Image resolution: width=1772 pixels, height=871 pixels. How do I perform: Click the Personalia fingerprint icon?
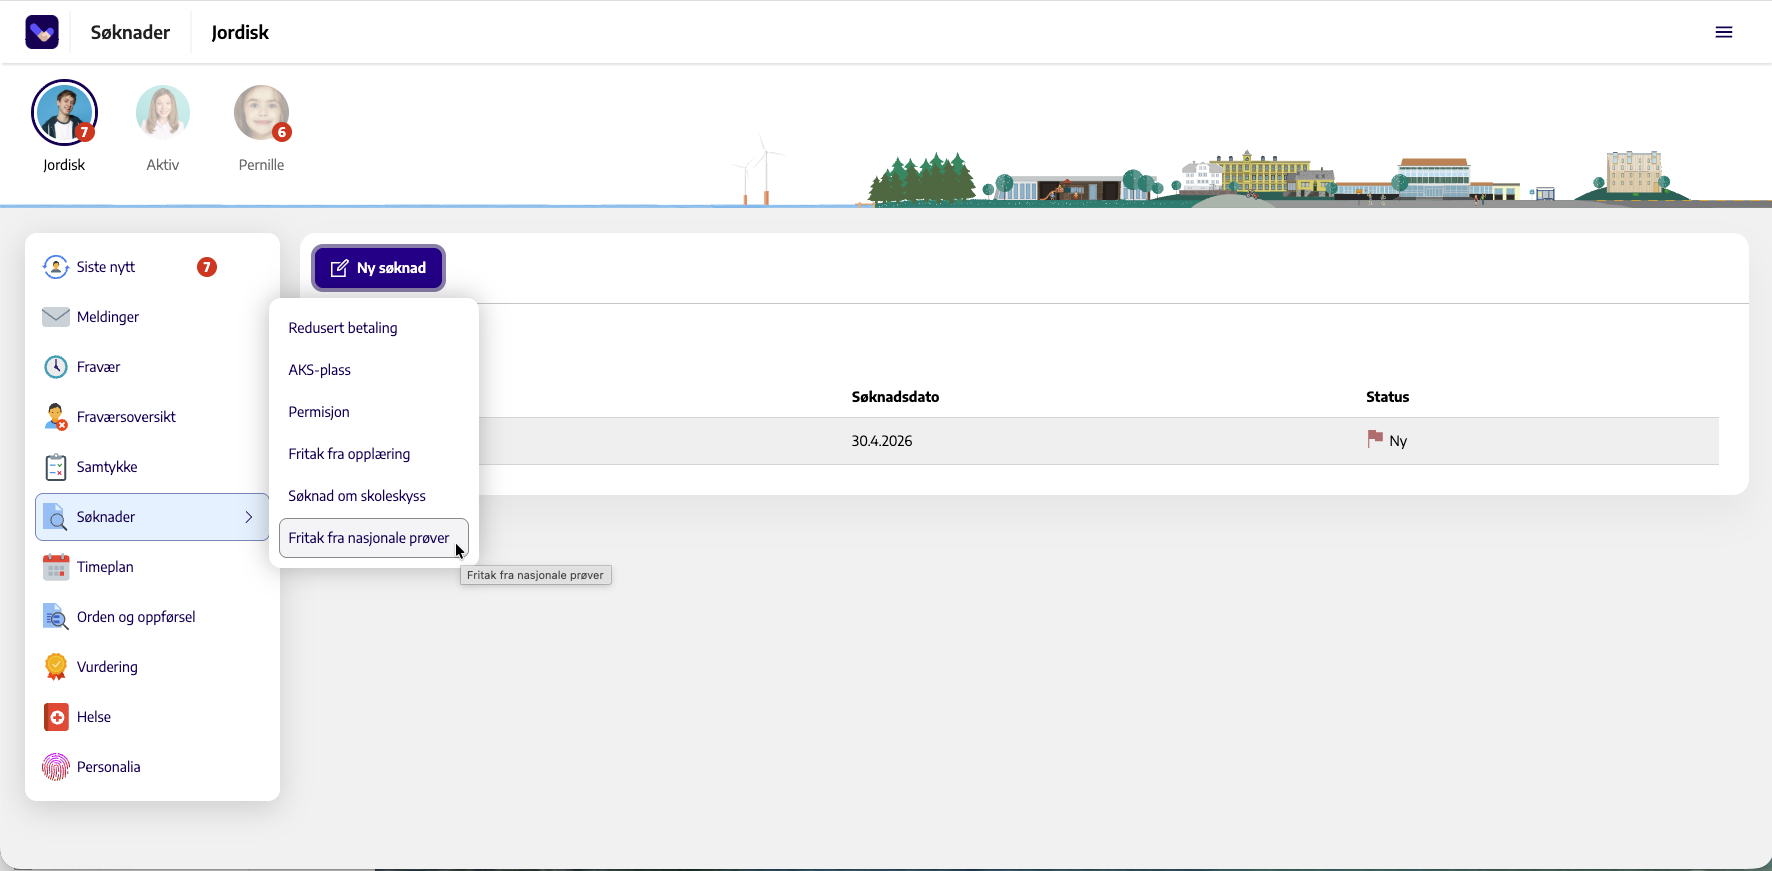click(x=56, y=767)
